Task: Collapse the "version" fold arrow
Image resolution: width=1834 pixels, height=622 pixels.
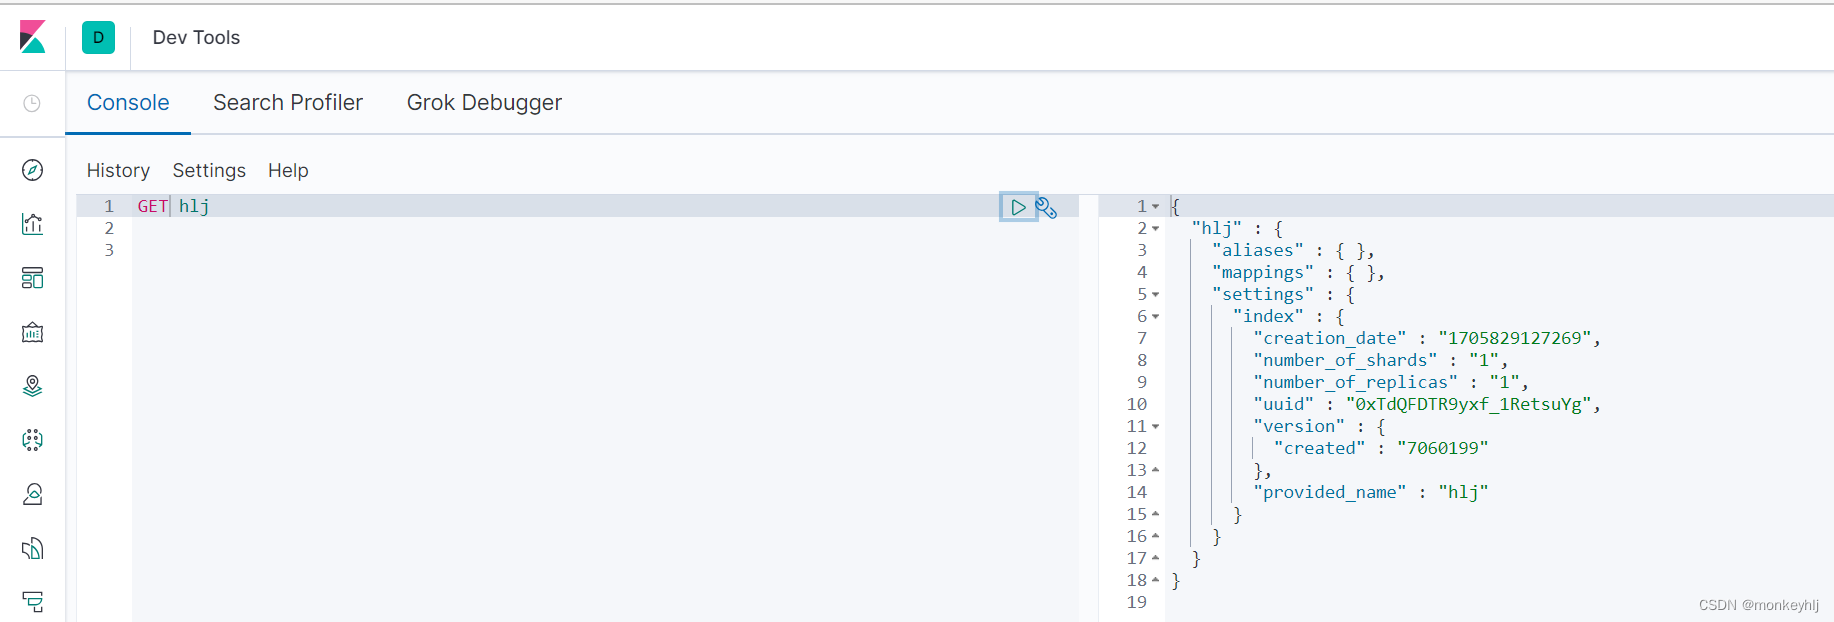Action: [x=1156, y=427]
